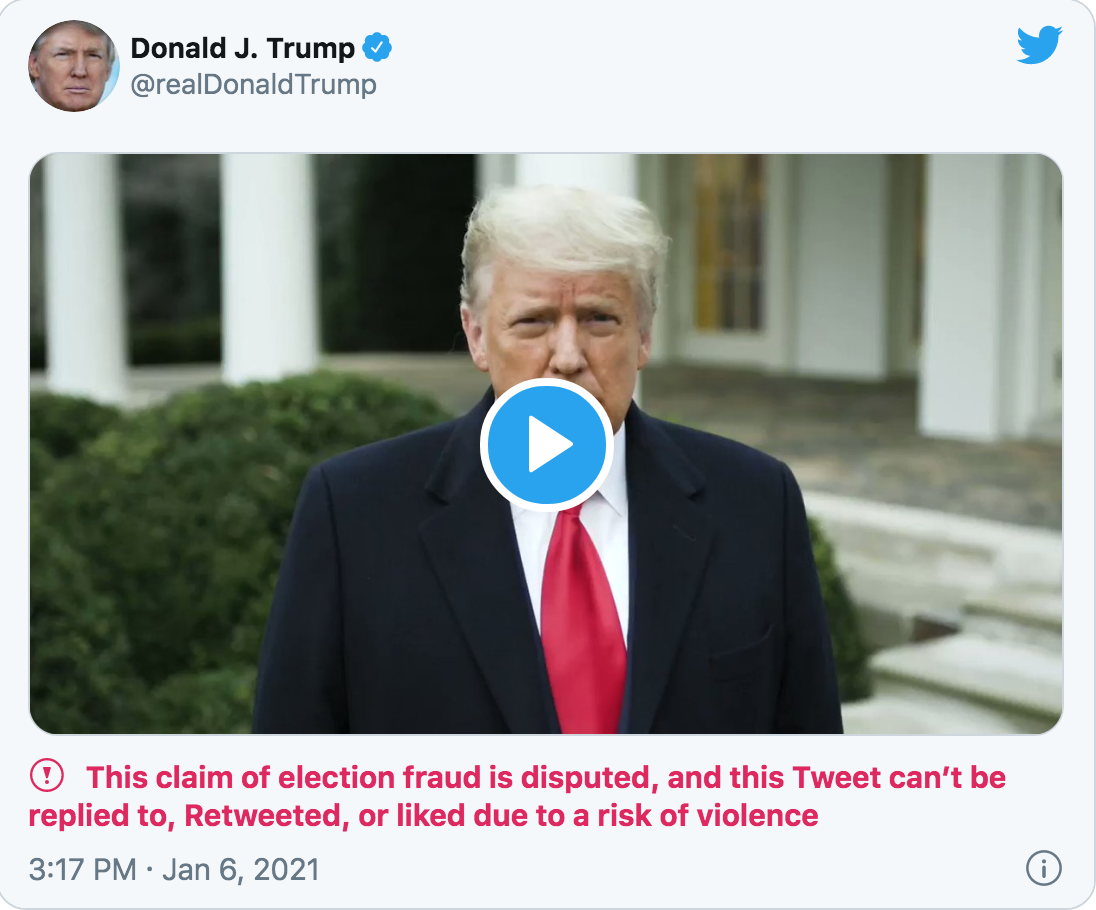Open Twitter via the bird icon
This screenshot has width=1096, height=910.
[1039, 43]
